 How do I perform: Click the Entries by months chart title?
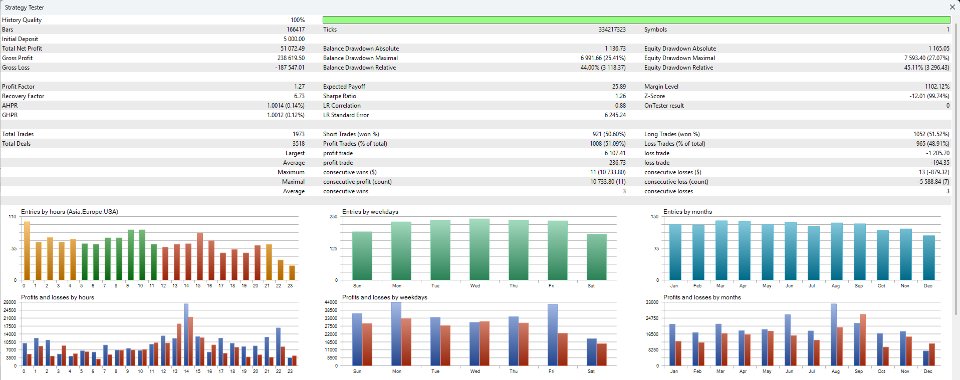pos(688,212)
